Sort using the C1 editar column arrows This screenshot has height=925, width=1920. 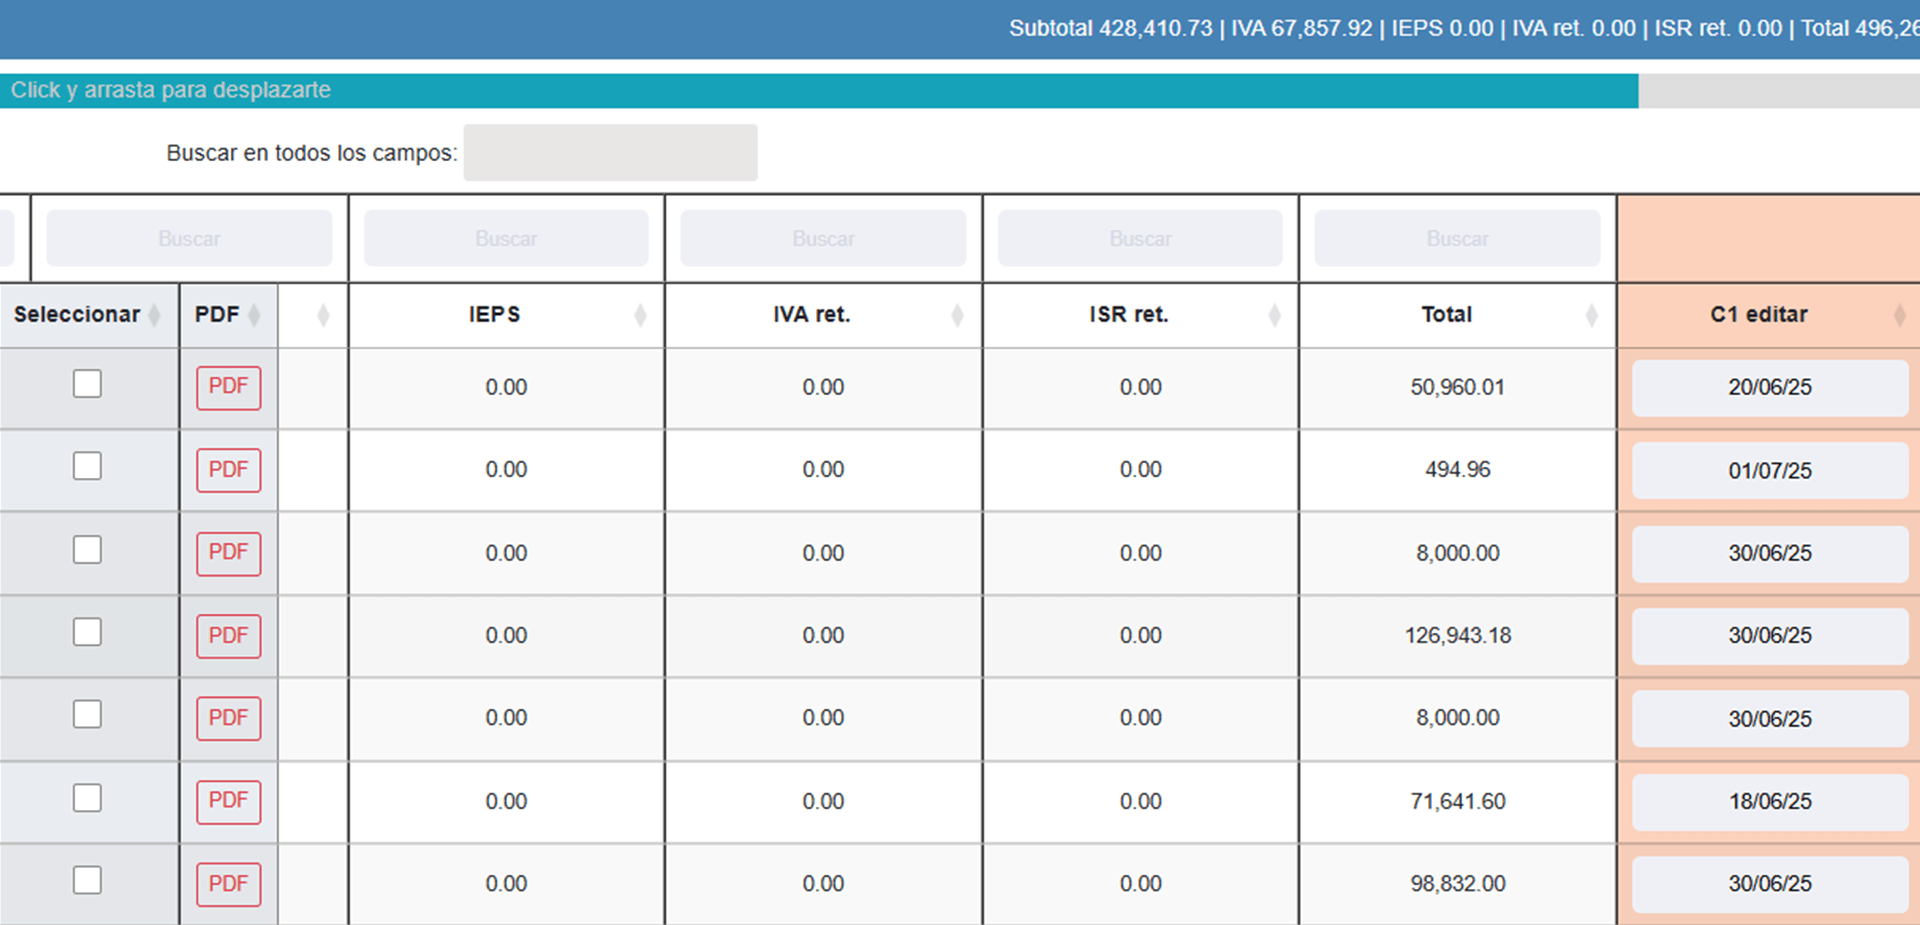tap(1899, 316)
